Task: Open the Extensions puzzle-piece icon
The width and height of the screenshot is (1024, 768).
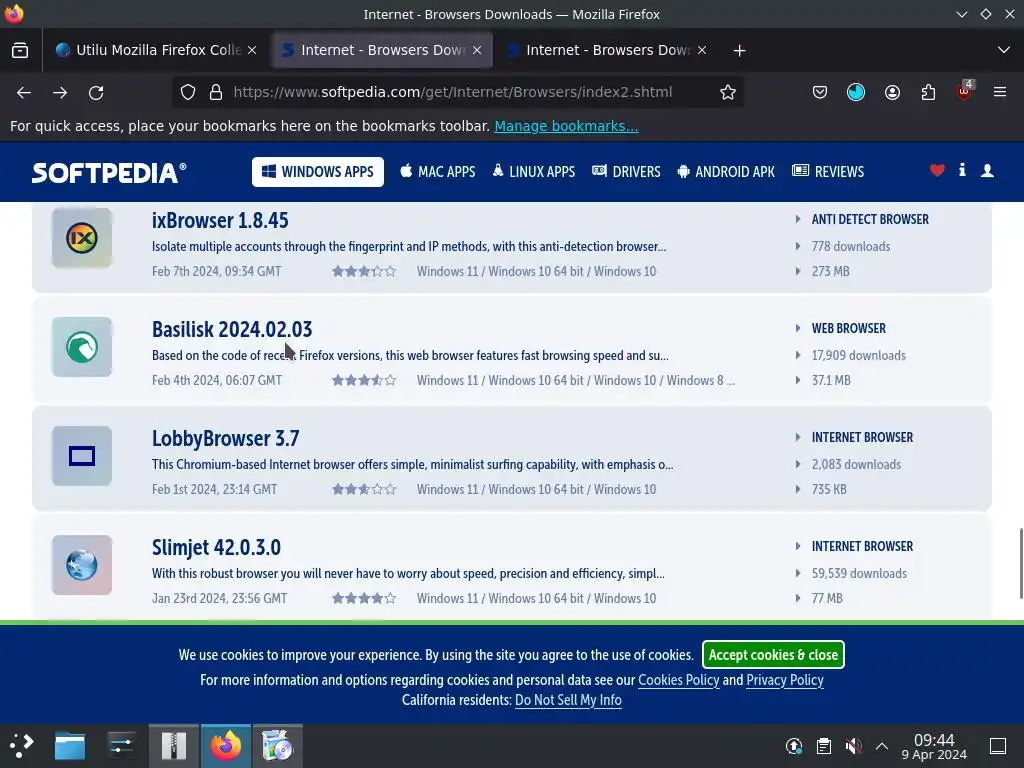Action: (x=928, y=93)
